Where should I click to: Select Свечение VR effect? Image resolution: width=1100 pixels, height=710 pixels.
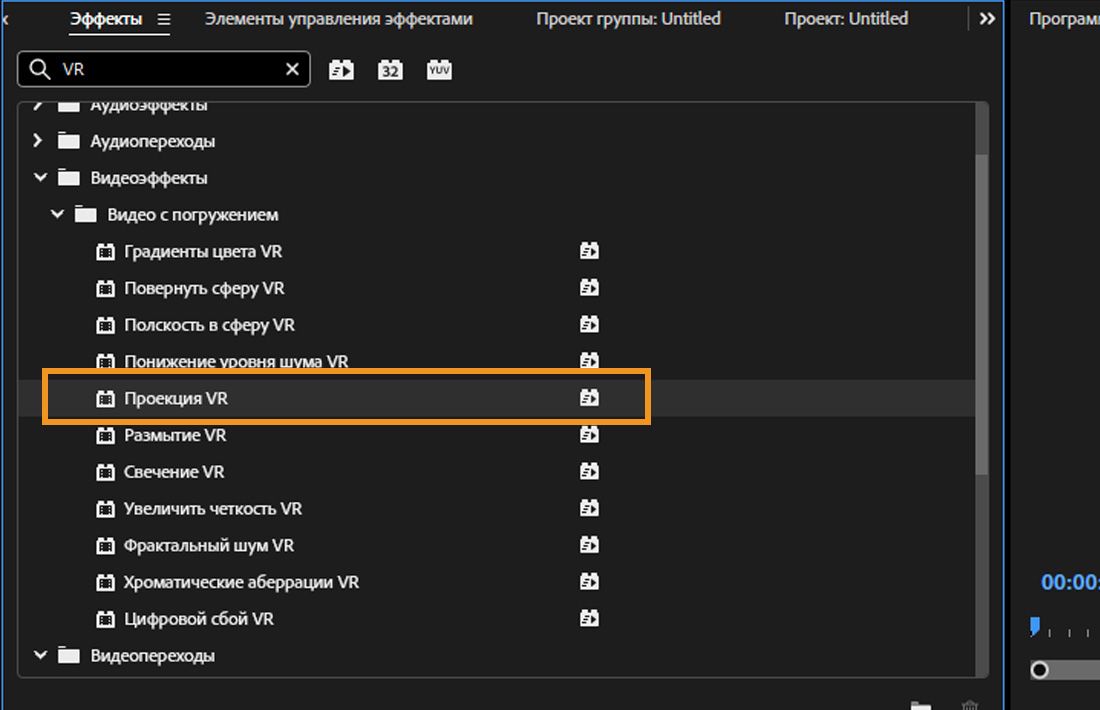174,471
